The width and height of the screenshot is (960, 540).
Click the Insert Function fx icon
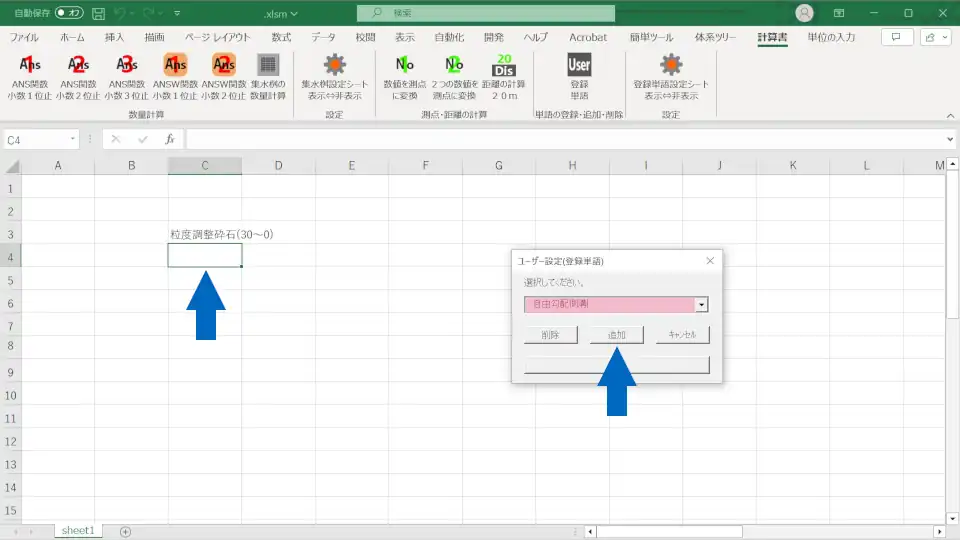click(x=170, y=140)
